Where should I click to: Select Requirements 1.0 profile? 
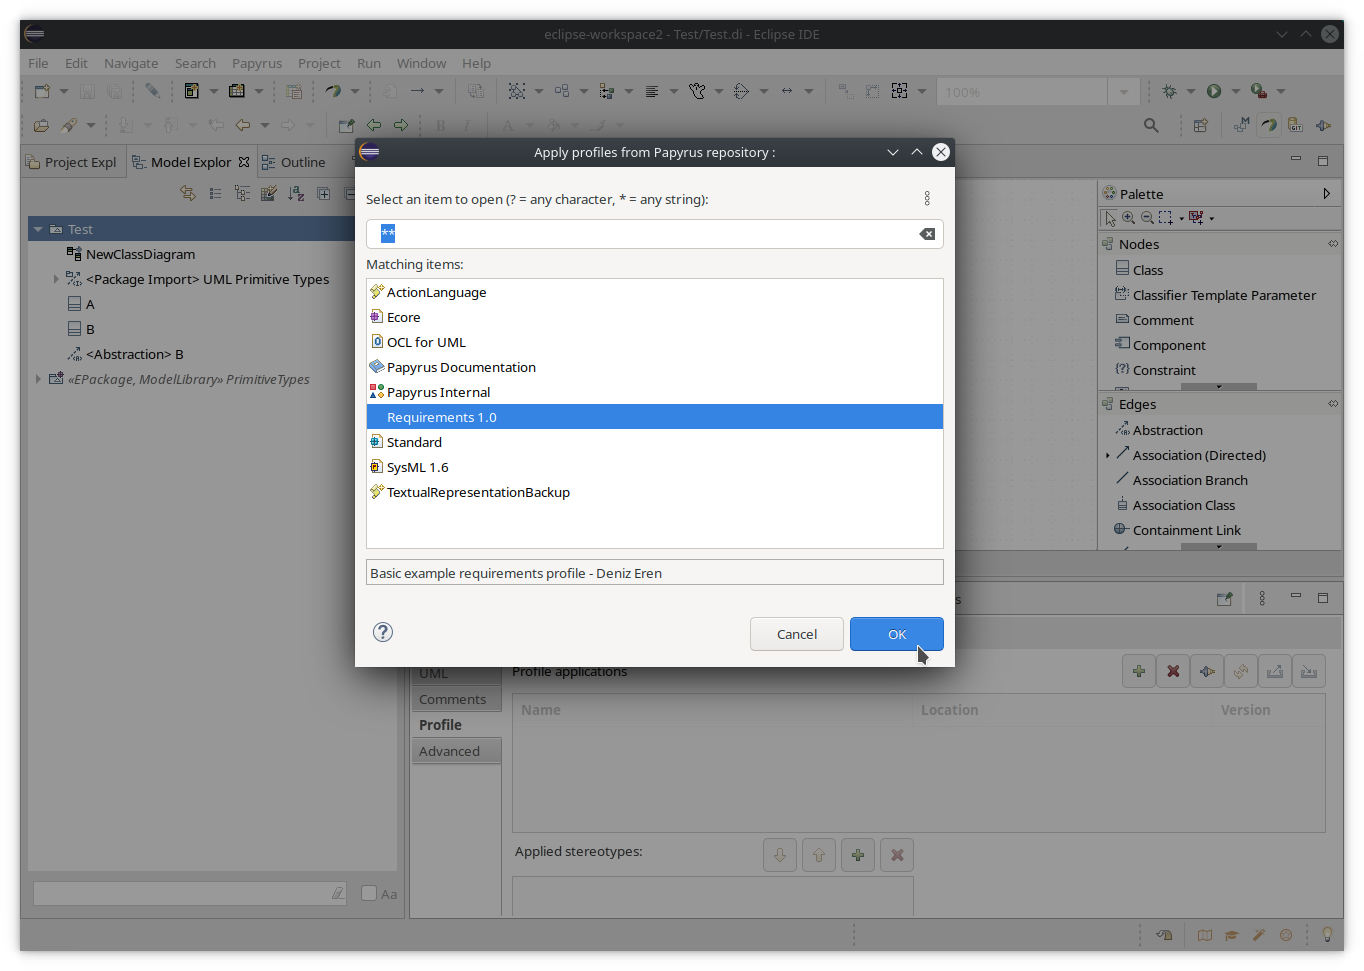coord(655,417)
